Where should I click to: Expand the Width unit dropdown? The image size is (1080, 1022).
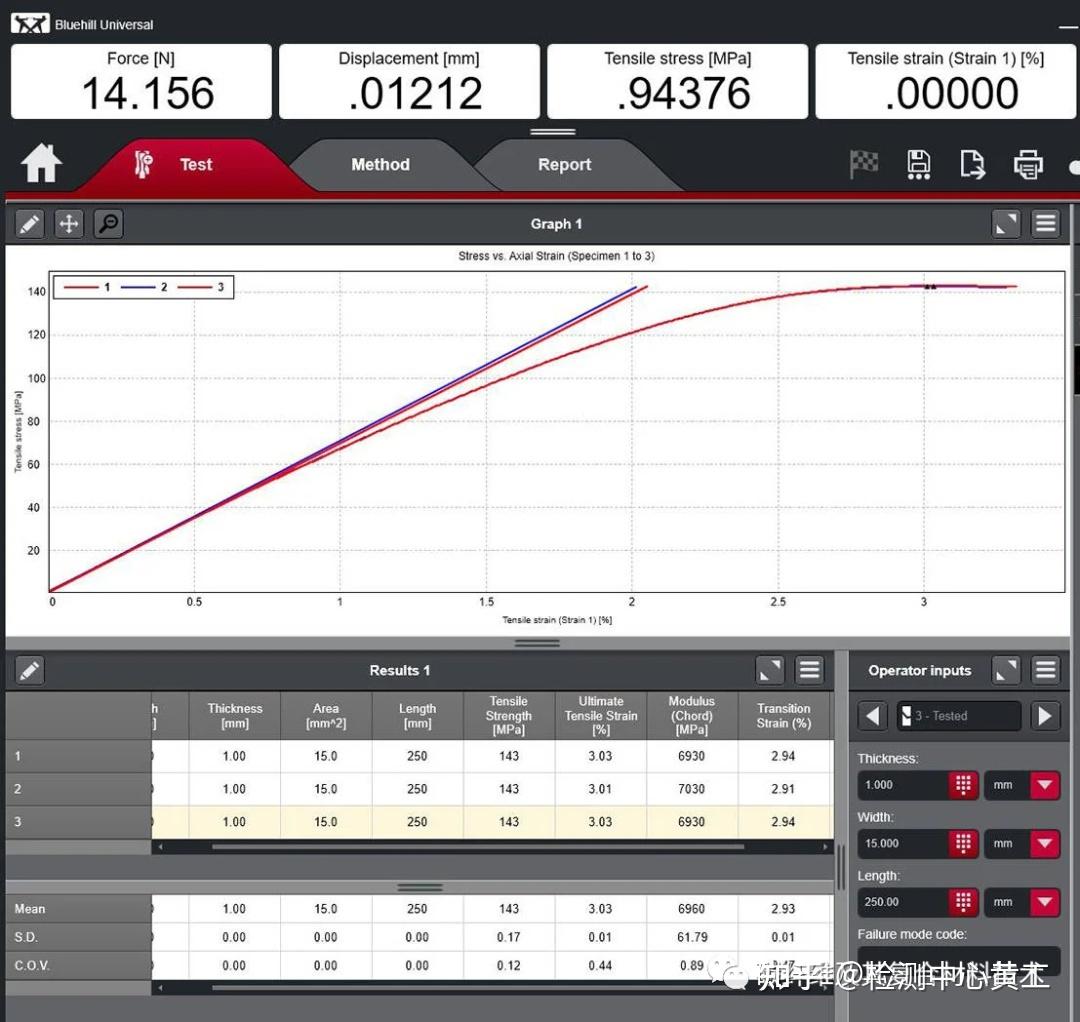click(1045, 844)
